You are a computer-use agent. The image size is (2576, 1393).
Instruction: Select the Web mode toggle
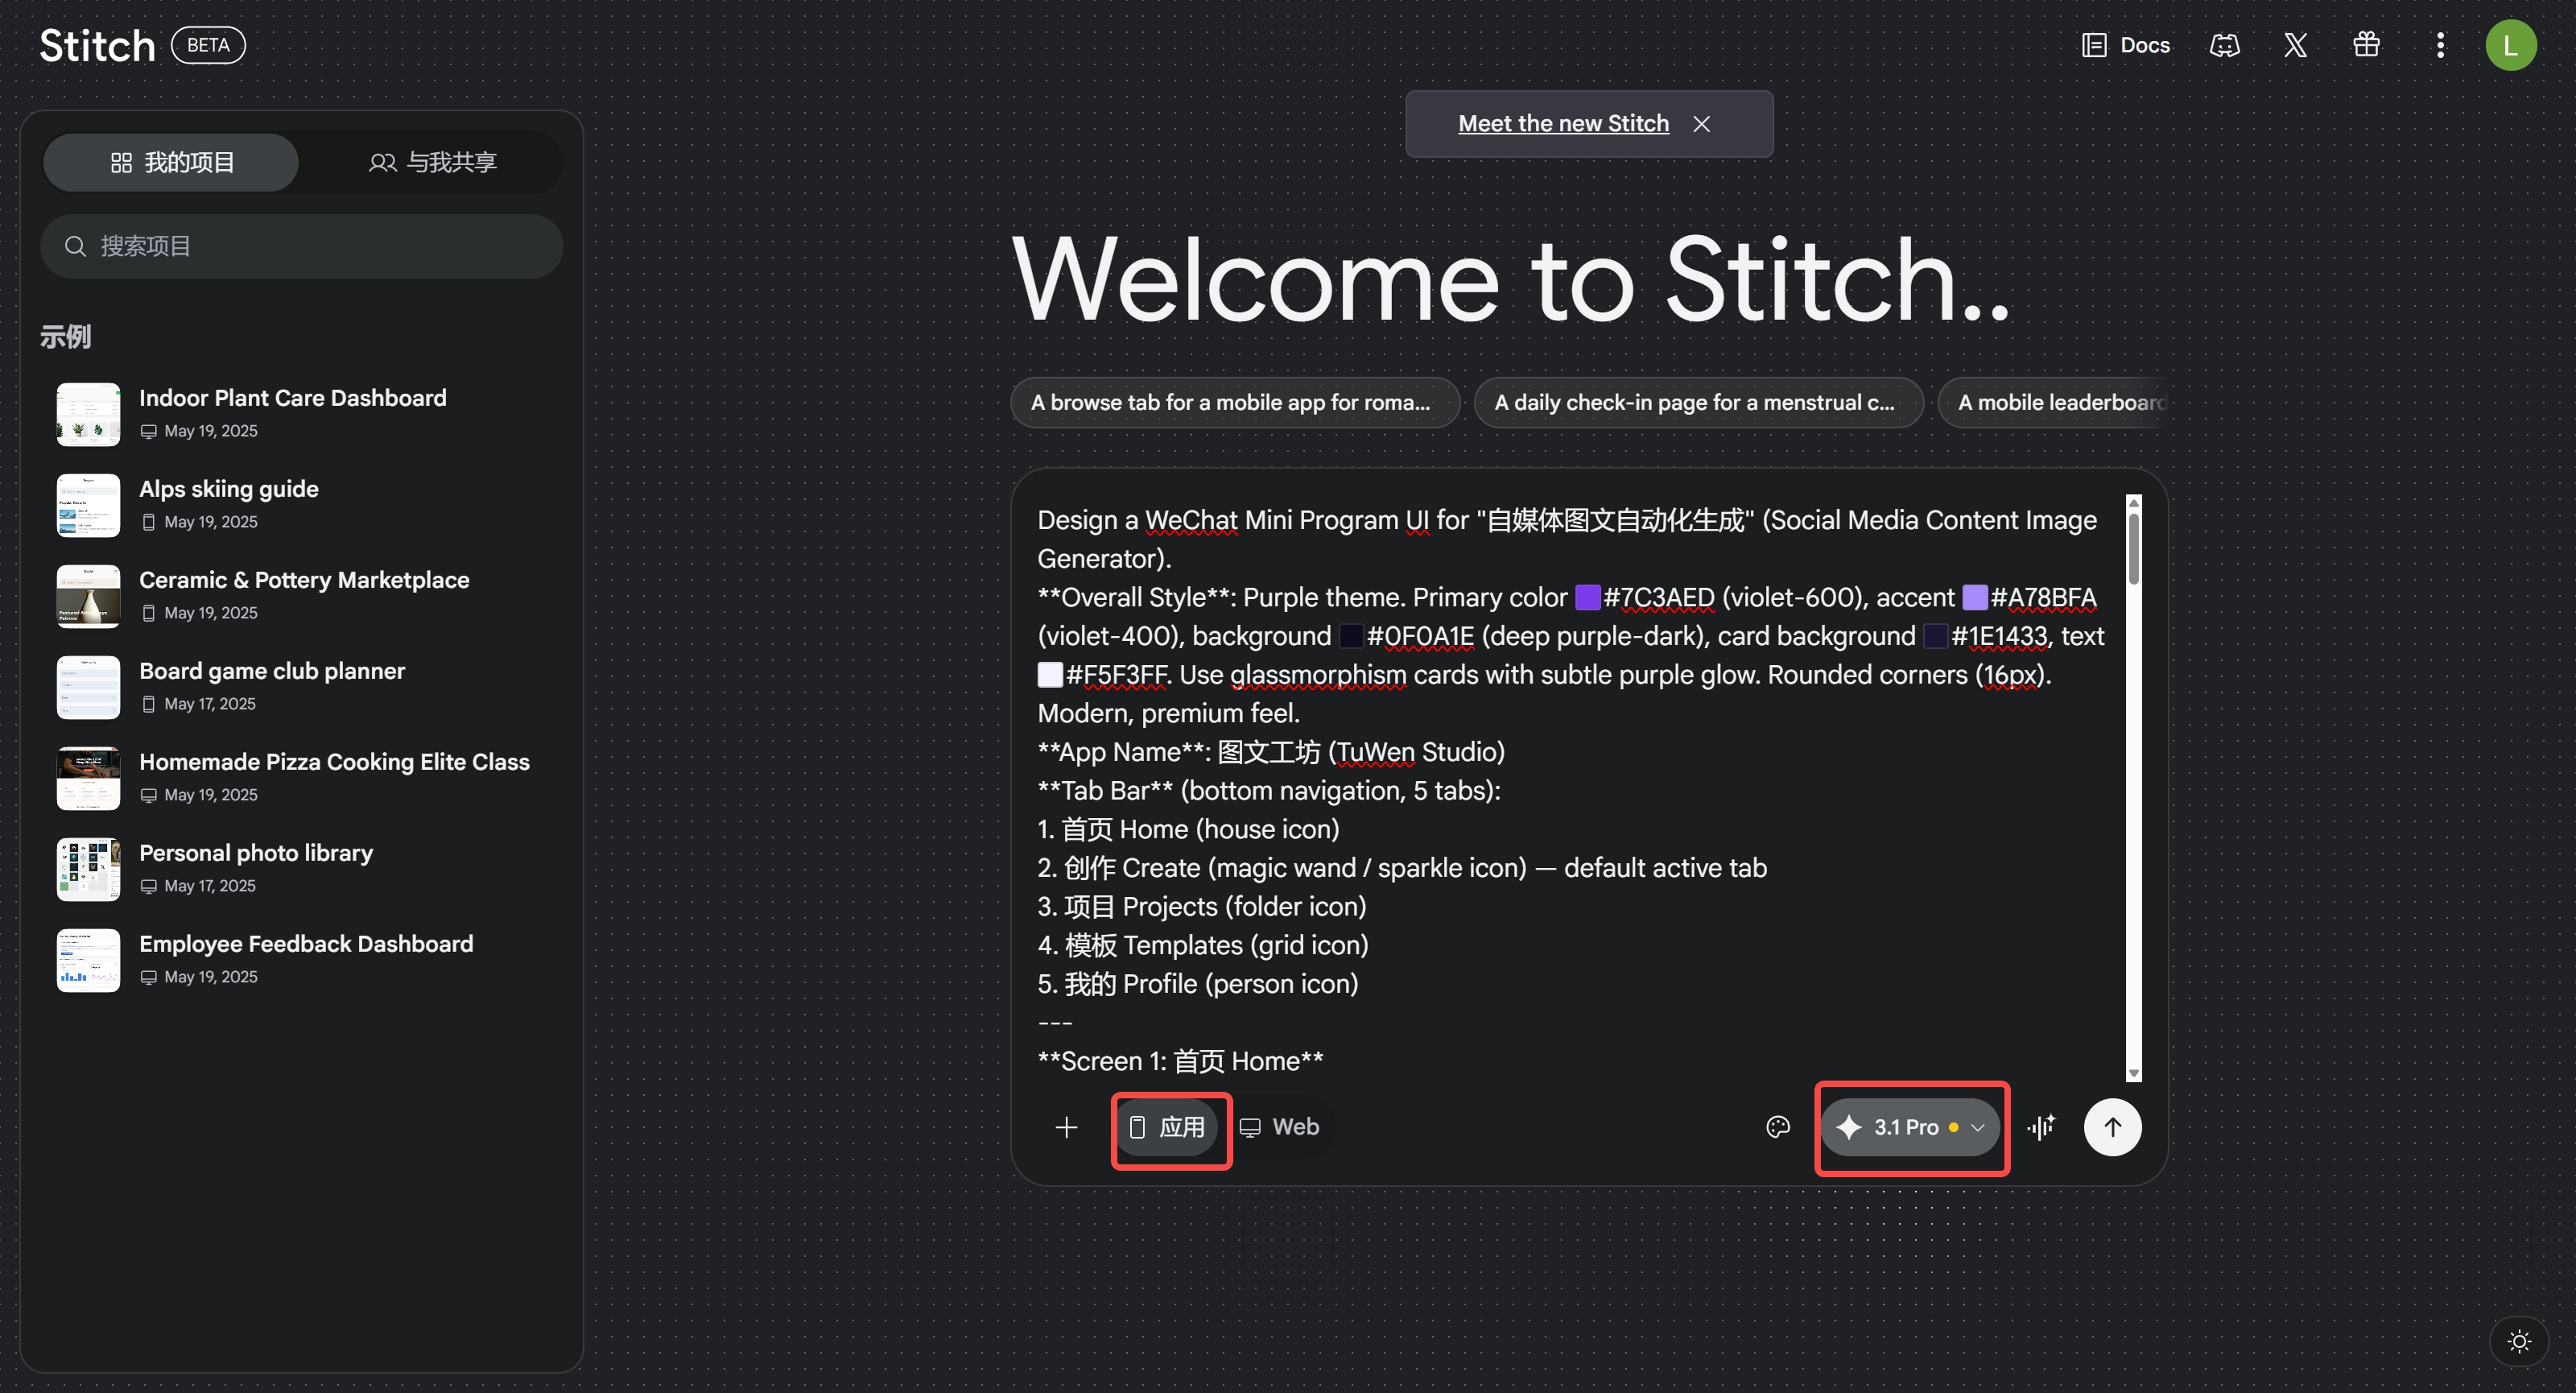(x=1280, y=1127)
